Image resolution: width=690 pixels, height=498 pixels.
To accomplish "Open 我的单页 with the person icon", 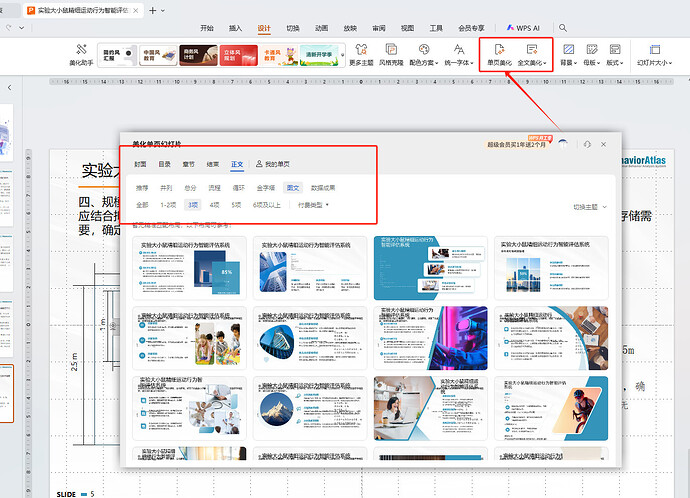I will point(273,163).
